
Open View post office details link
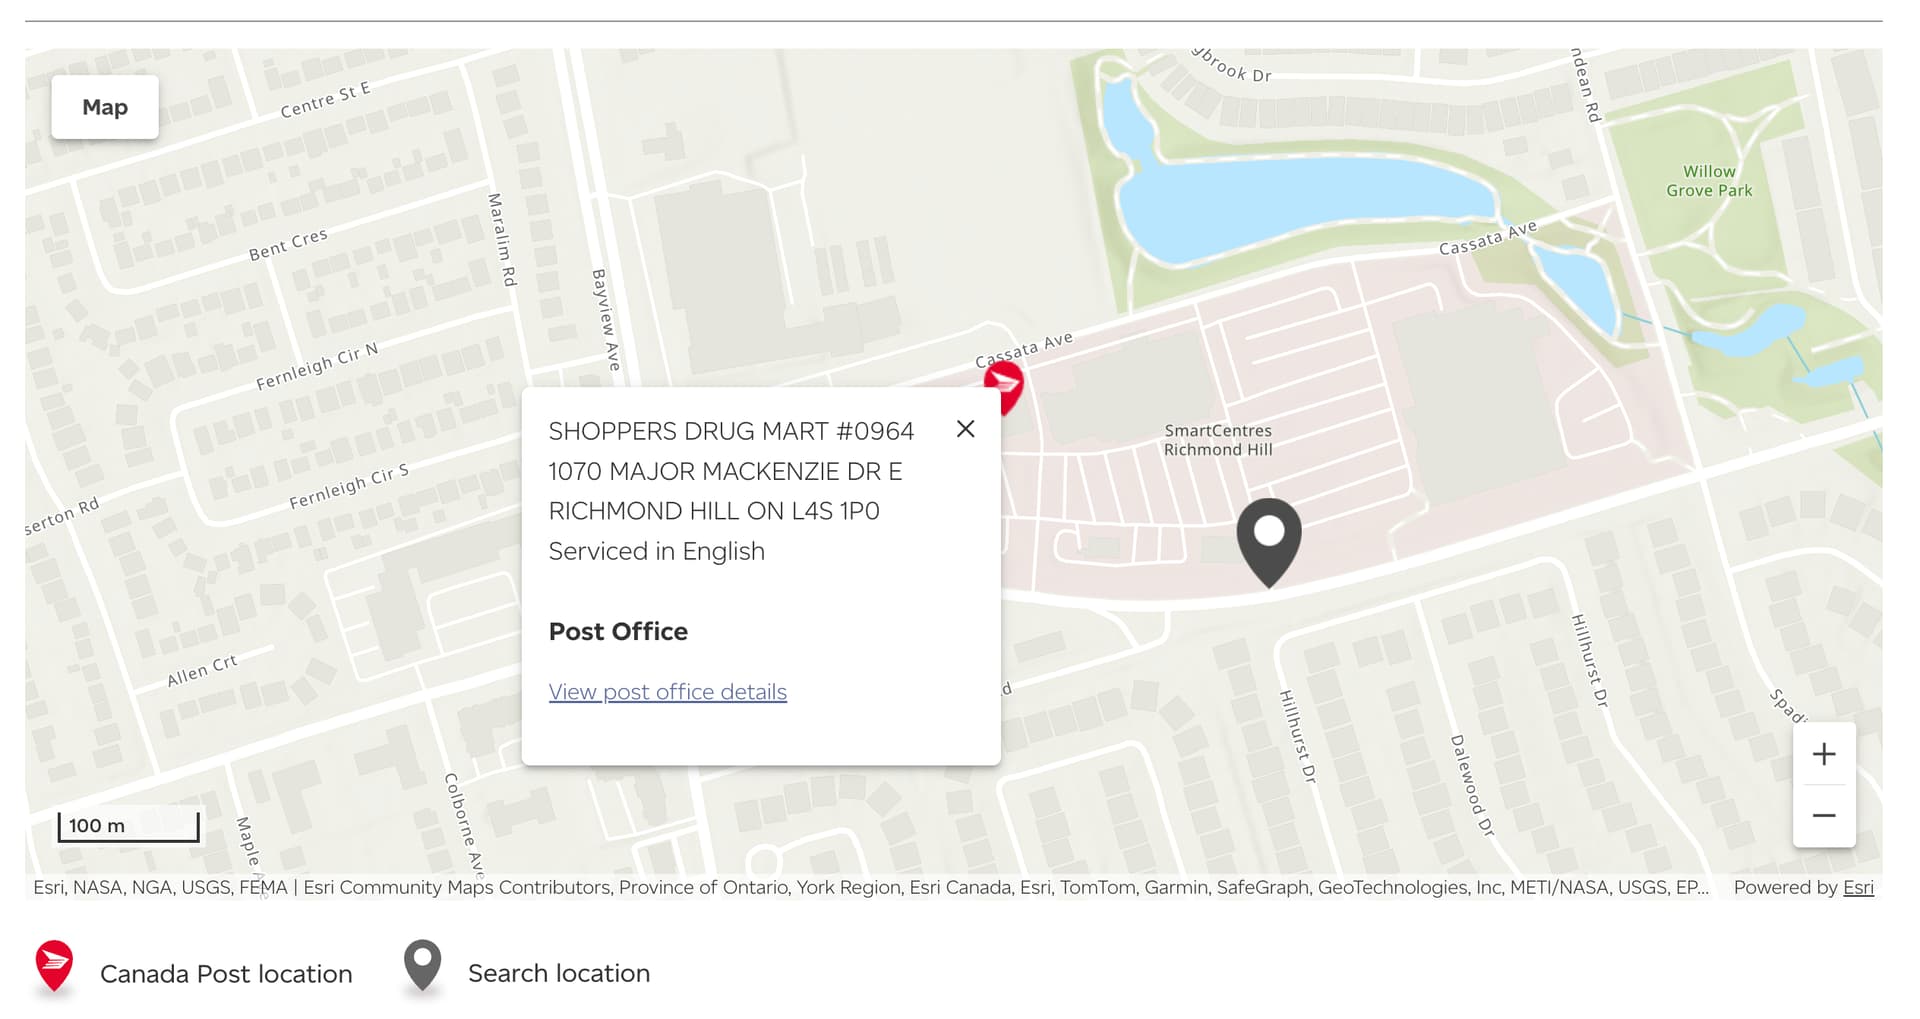(667, 692)
